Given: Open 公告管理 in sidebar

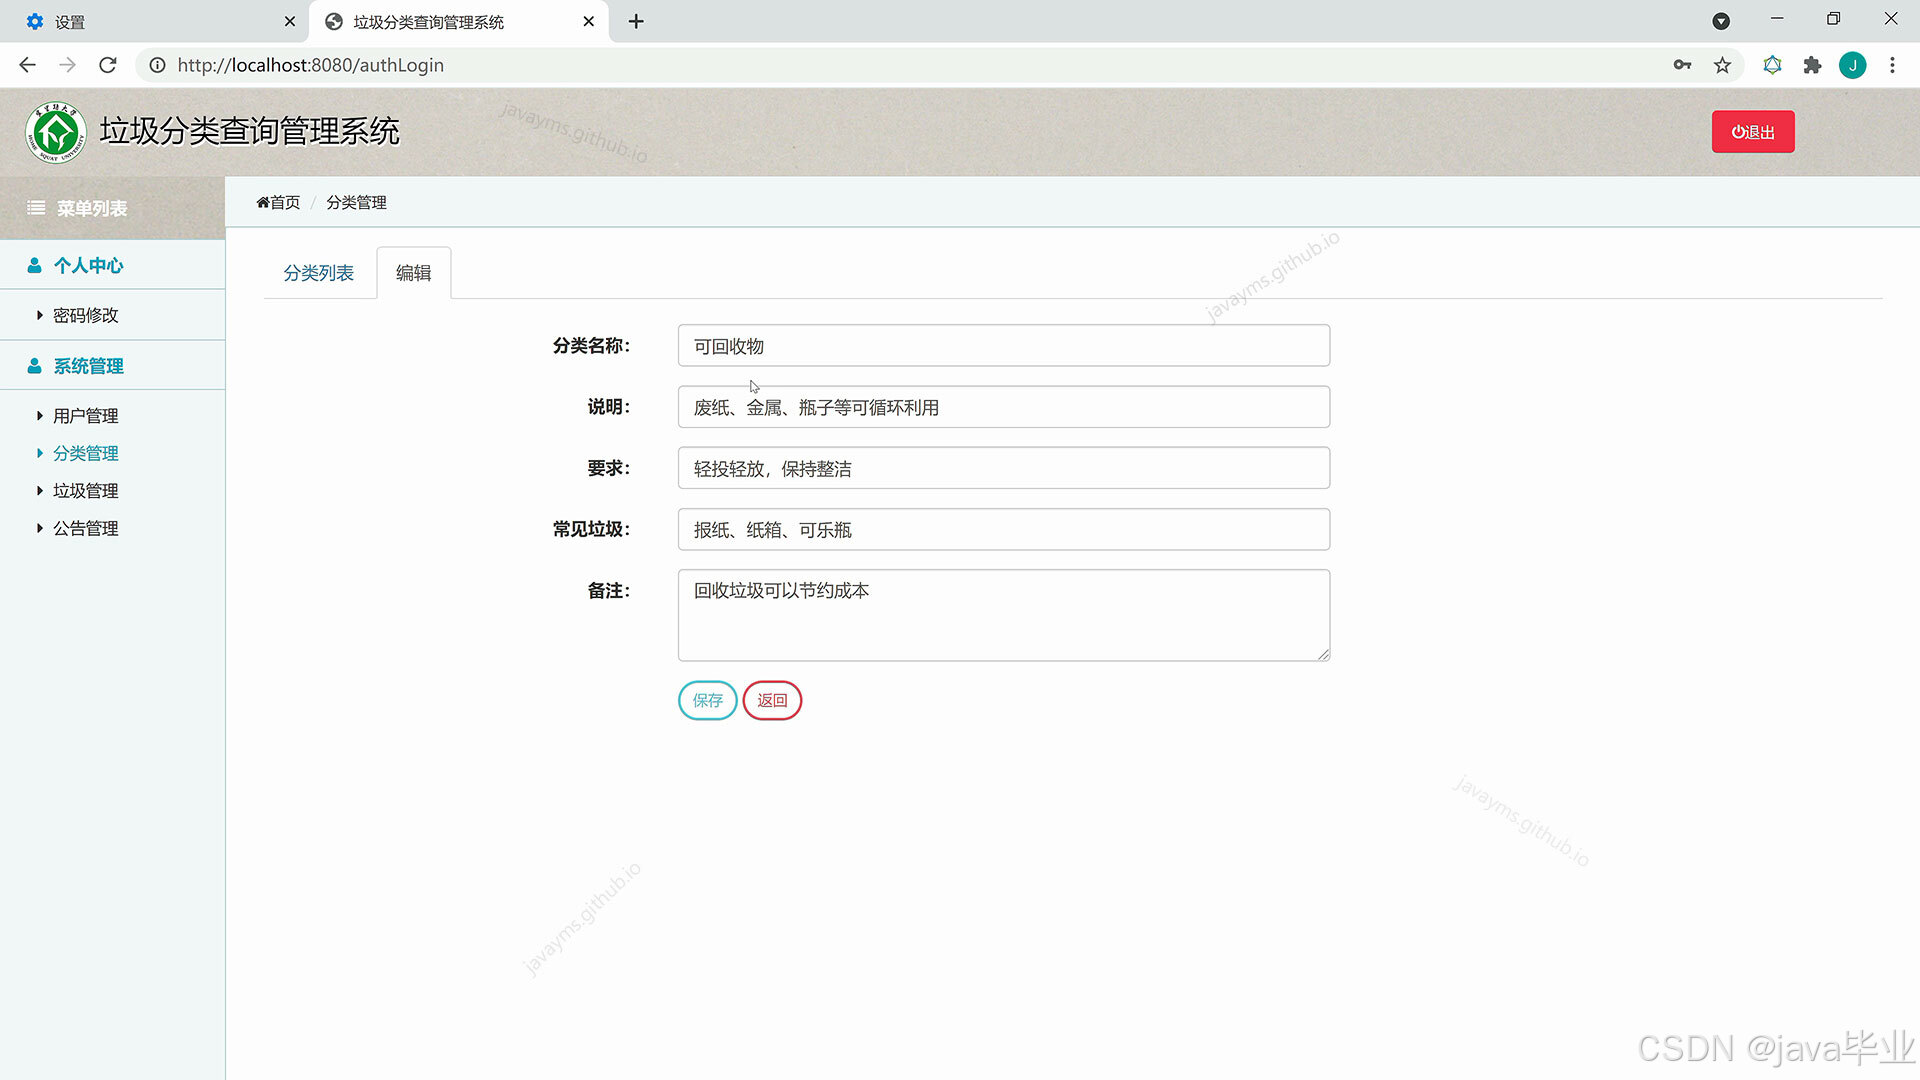Looking at the screenshot, I should pos(85,528).
